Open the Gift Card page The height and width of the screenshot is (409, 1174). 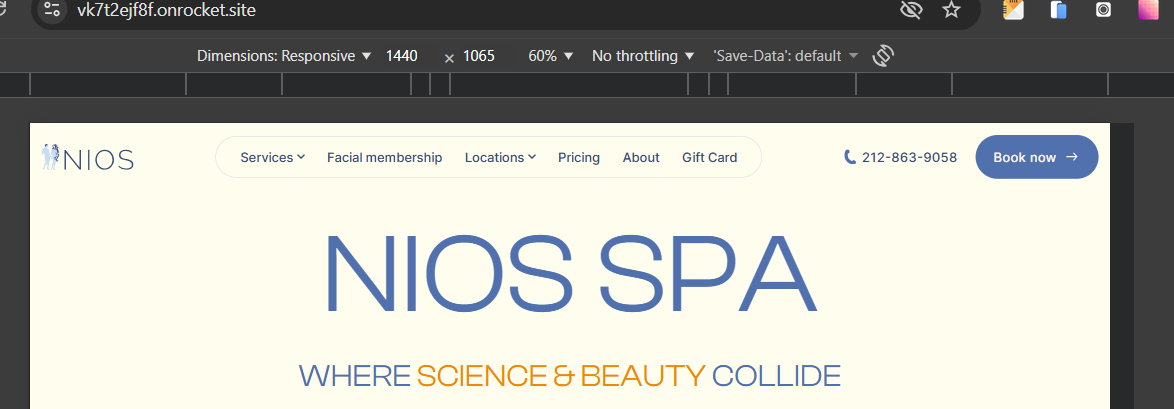(710, 157)
